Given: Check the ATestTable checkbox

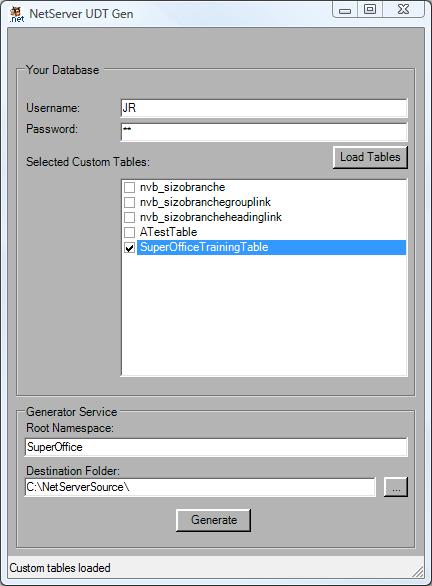Looking at the screenshot, I should click(129, 232).
